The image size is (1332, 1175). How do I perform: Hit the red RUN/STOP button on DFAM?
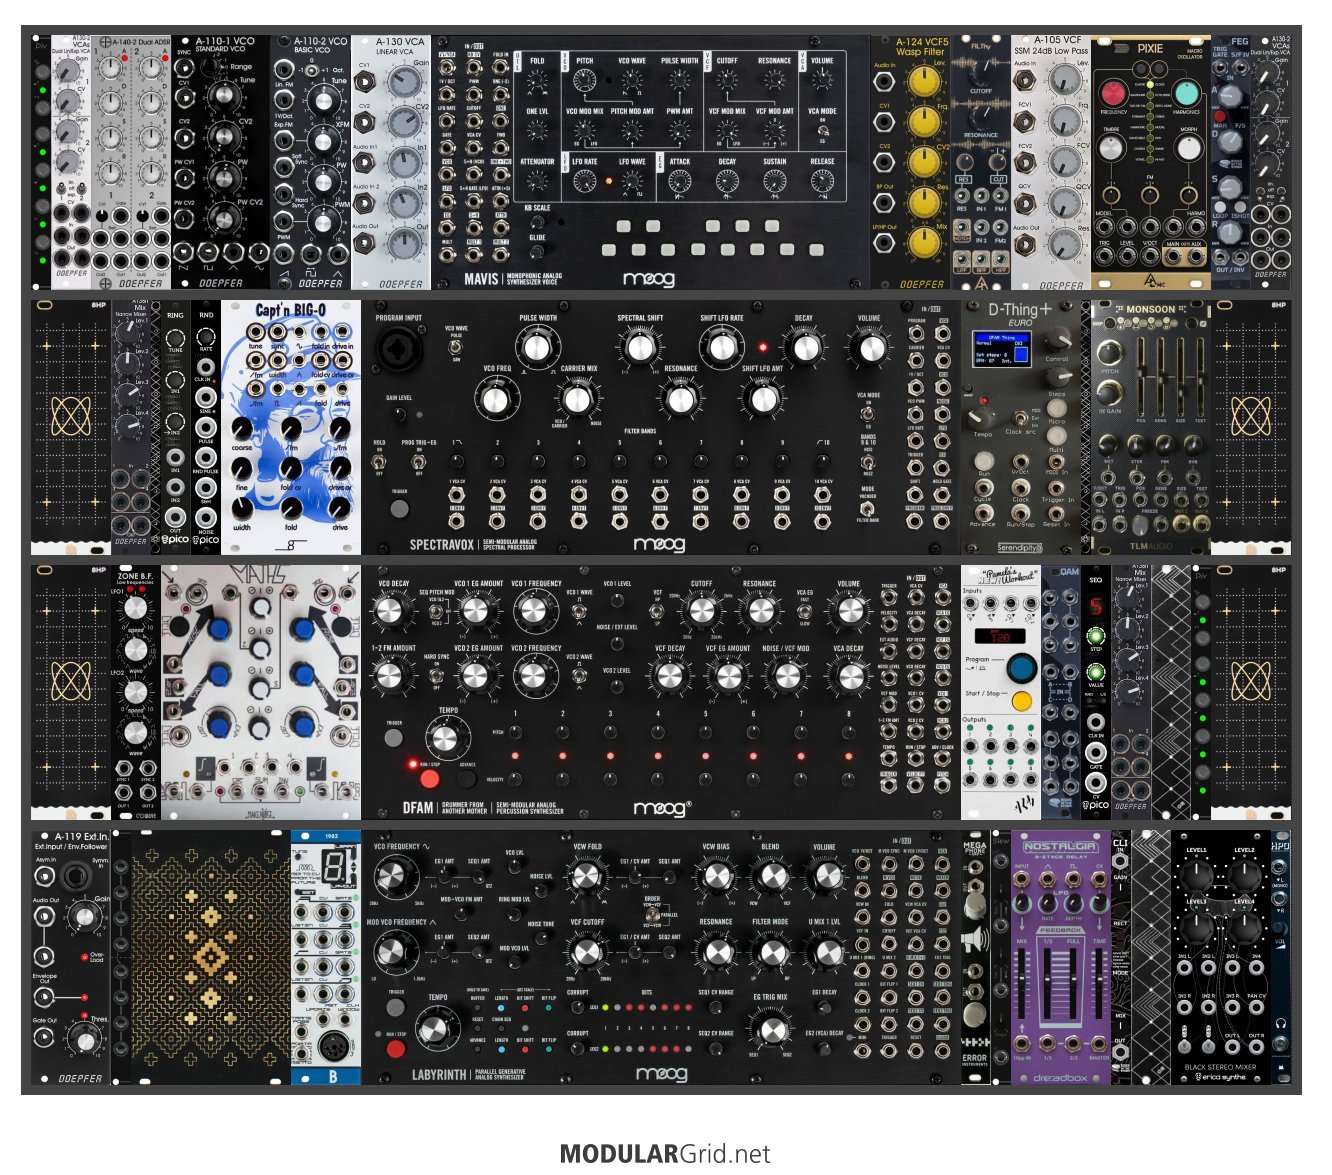(x=429, y=779)
